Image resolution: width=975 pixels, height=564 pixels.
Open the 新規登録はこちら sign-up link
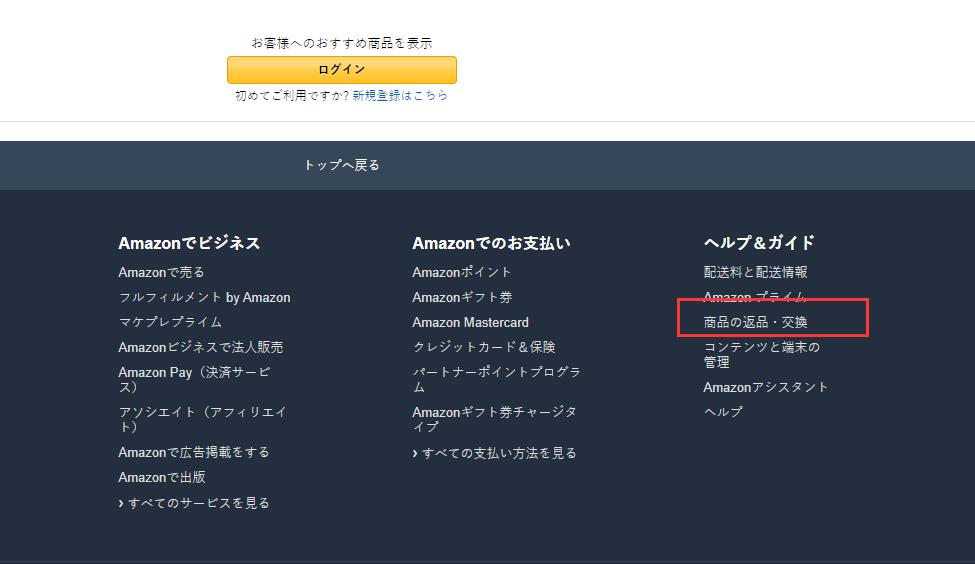coord(400,95)
